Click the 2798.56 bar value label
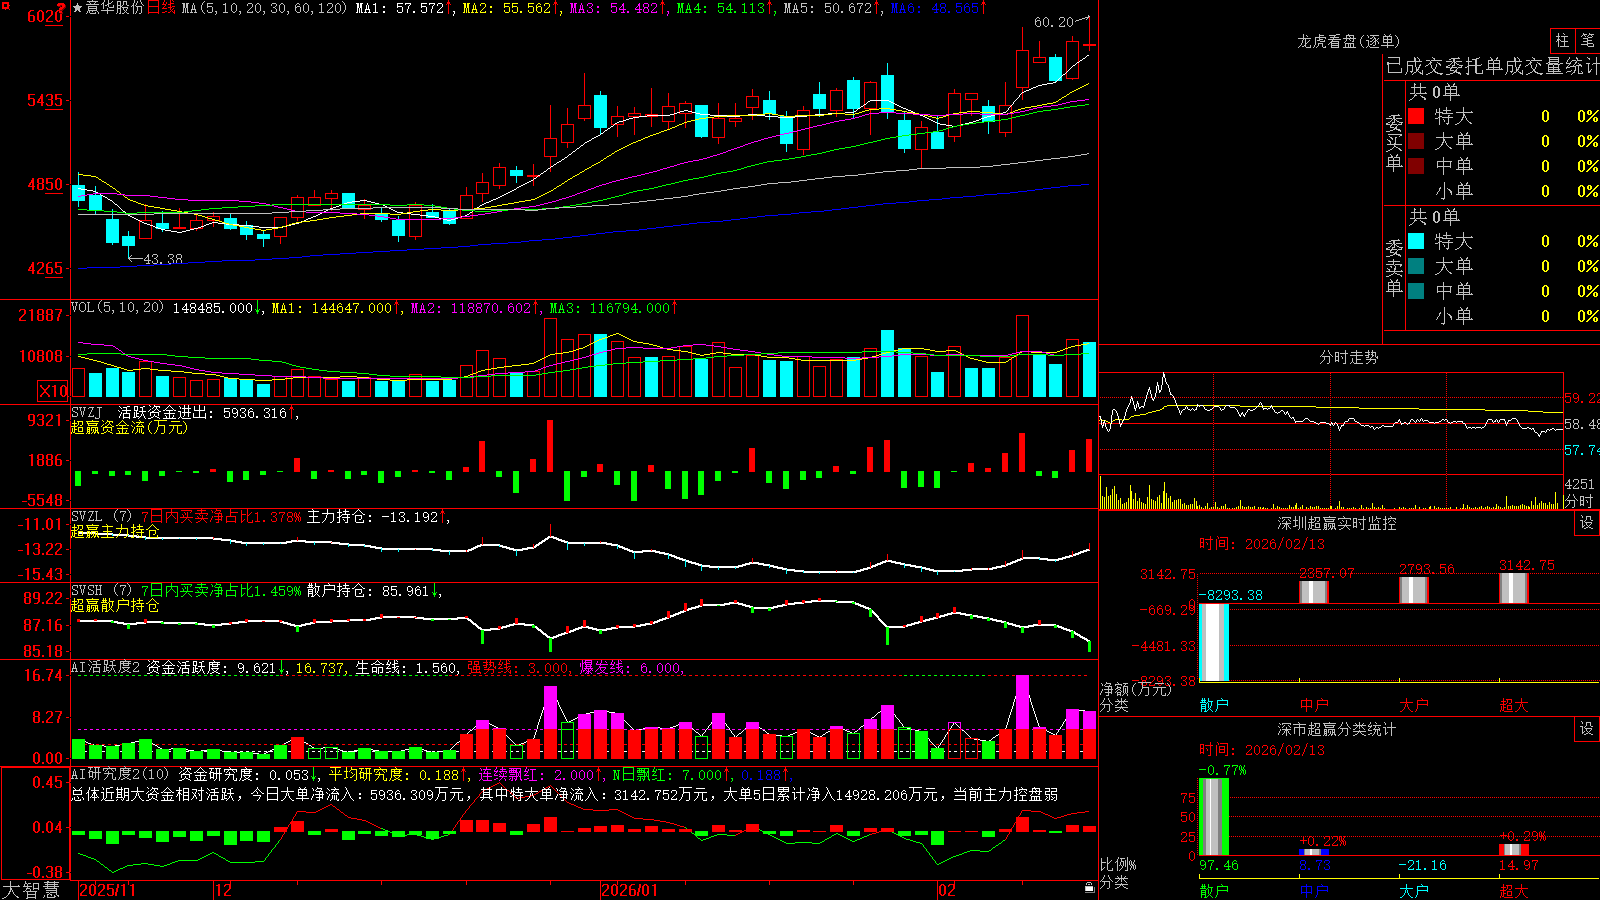 1427,569
